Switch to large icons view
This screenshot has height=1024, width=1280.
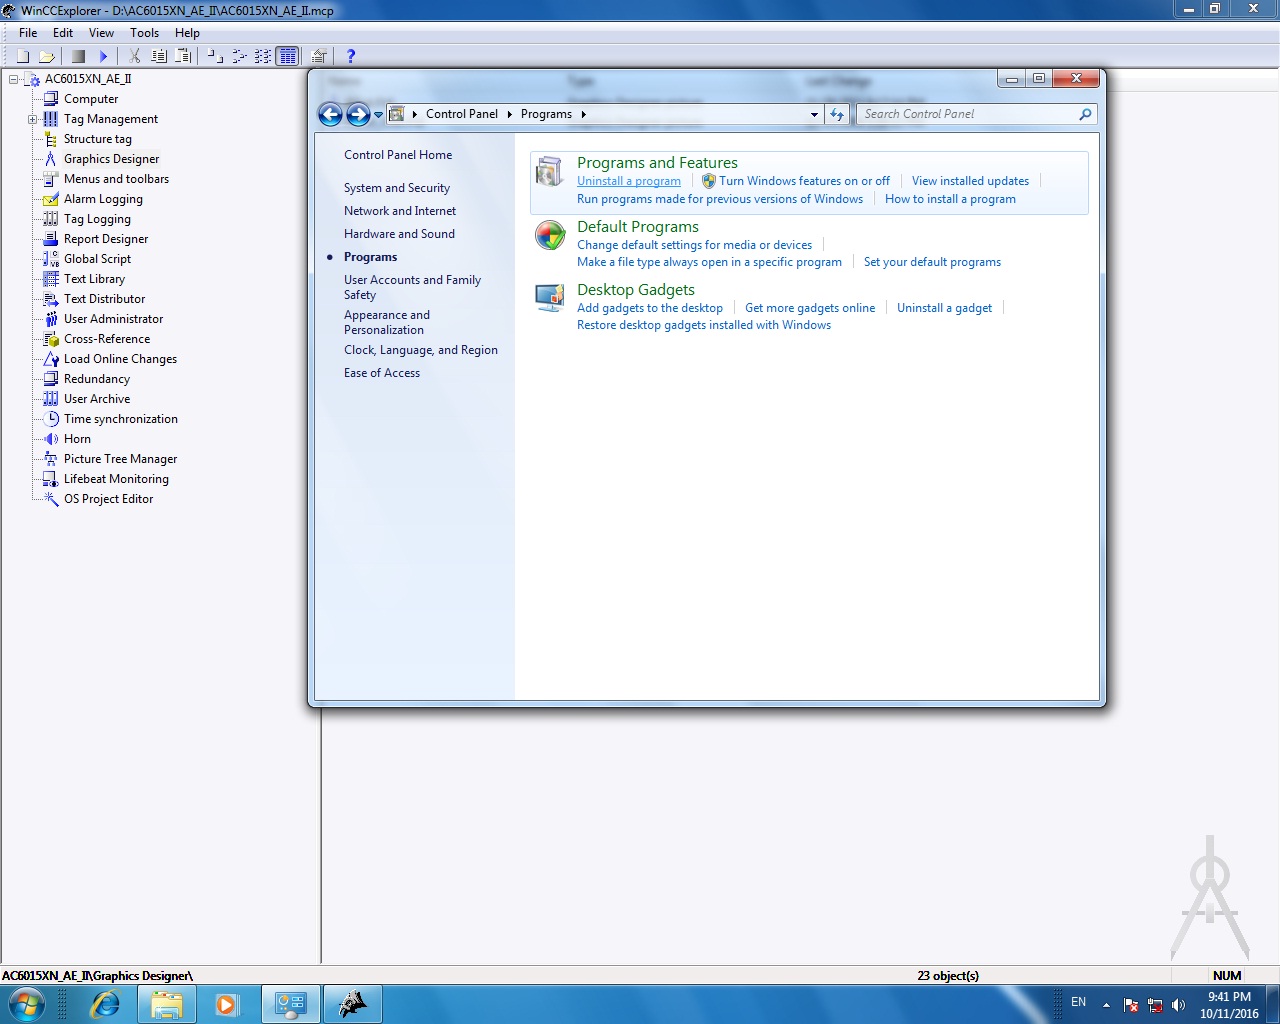tap(215, 56)
